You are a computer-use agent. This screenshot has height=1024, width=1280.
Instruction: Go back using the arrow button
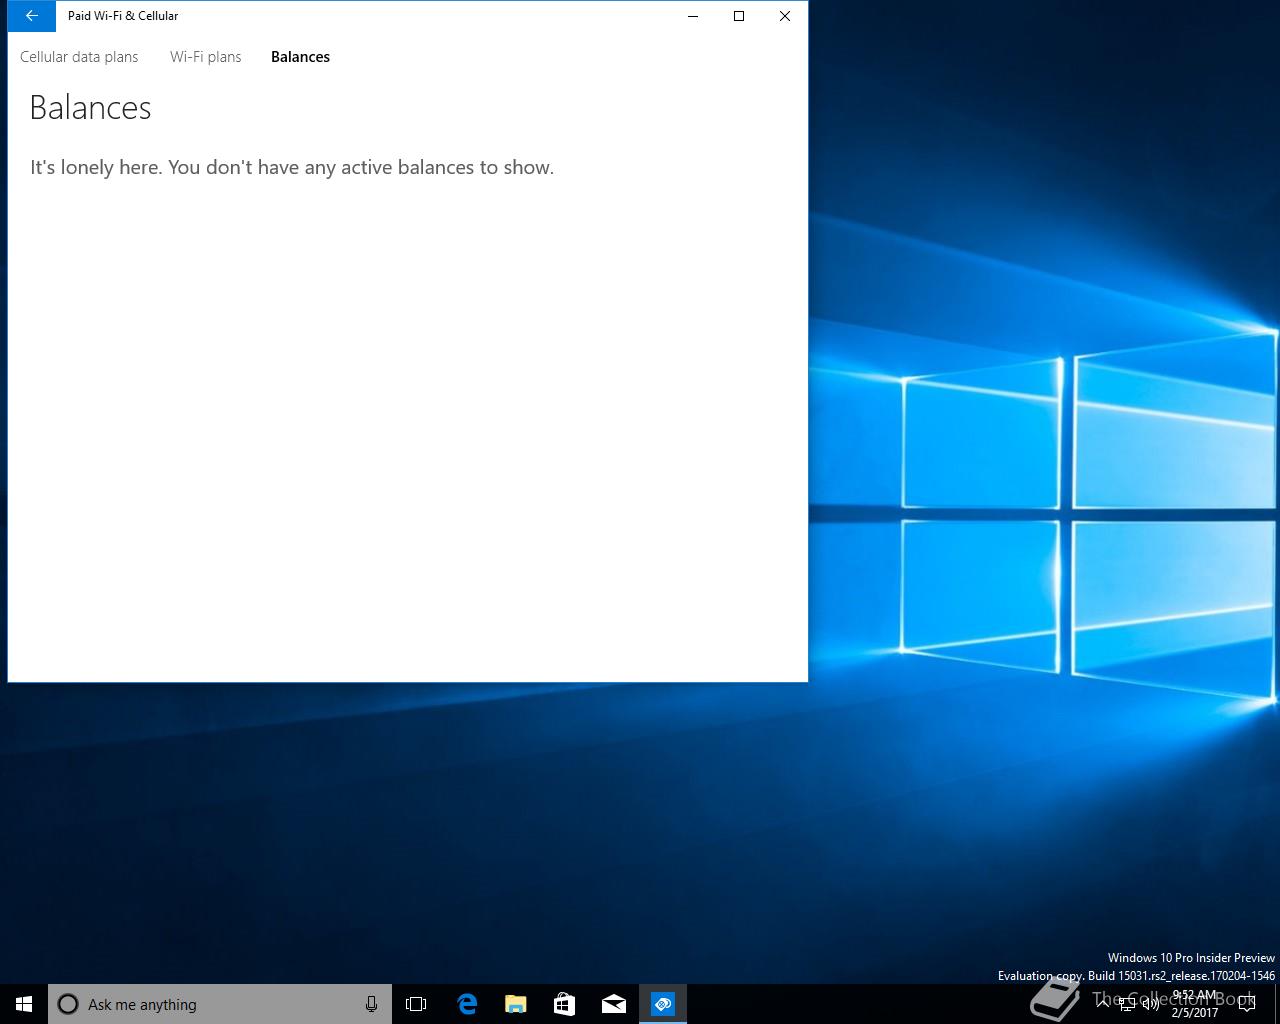[31, 16]
